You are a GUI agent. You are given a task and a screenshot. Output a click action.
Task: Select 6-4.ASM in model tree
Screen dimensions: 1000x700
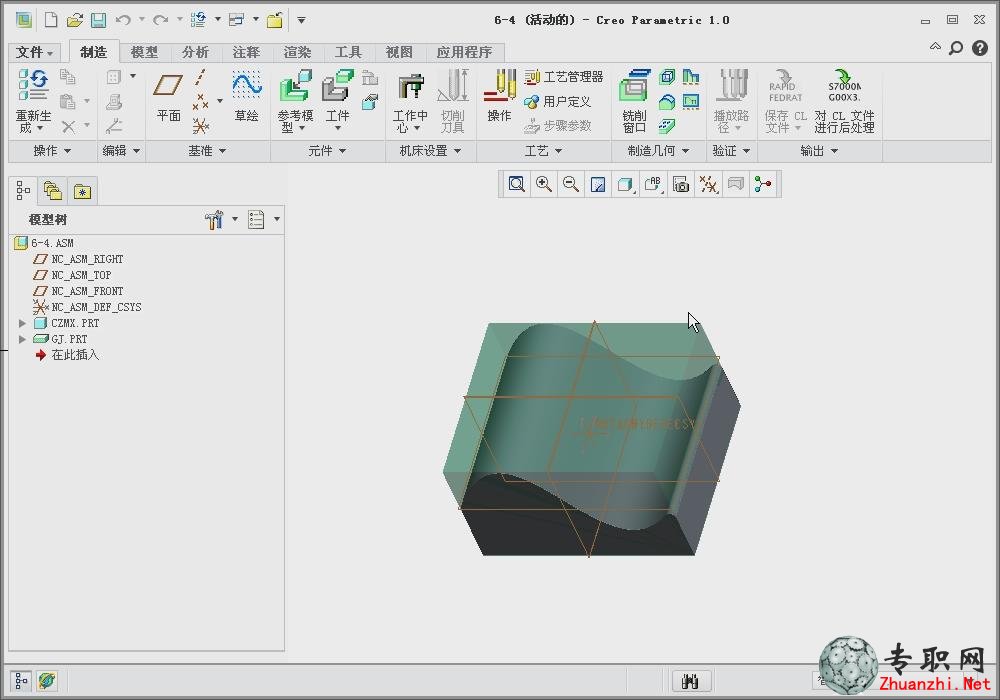tap(52, 243)
